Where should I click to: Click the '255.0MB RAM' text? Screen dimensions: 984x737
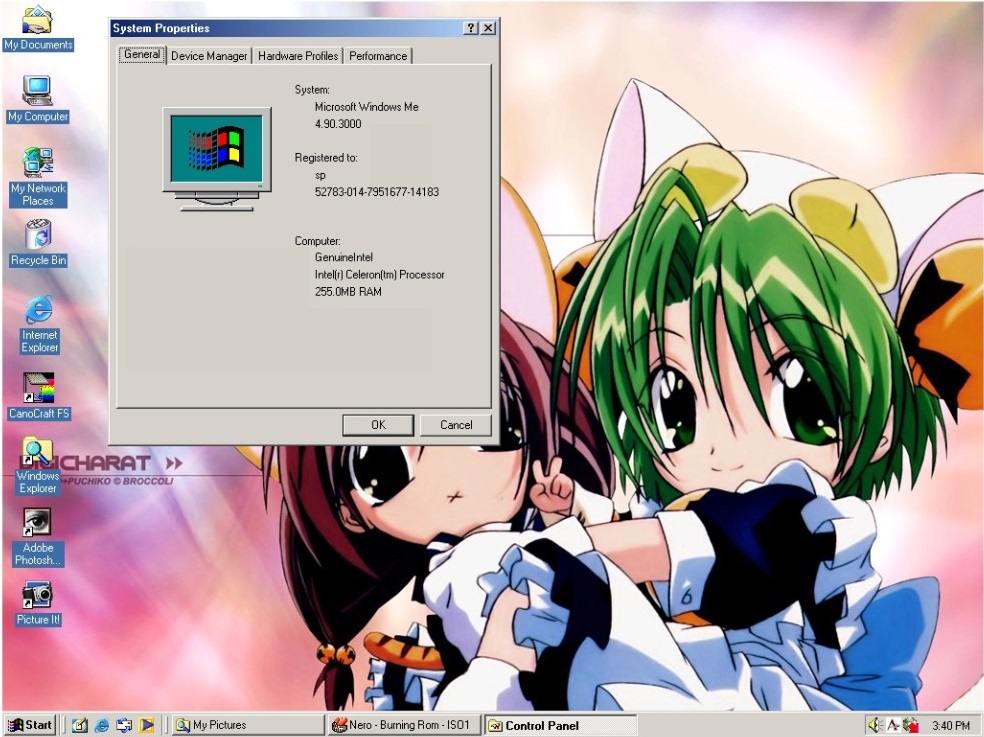point(348,292)
